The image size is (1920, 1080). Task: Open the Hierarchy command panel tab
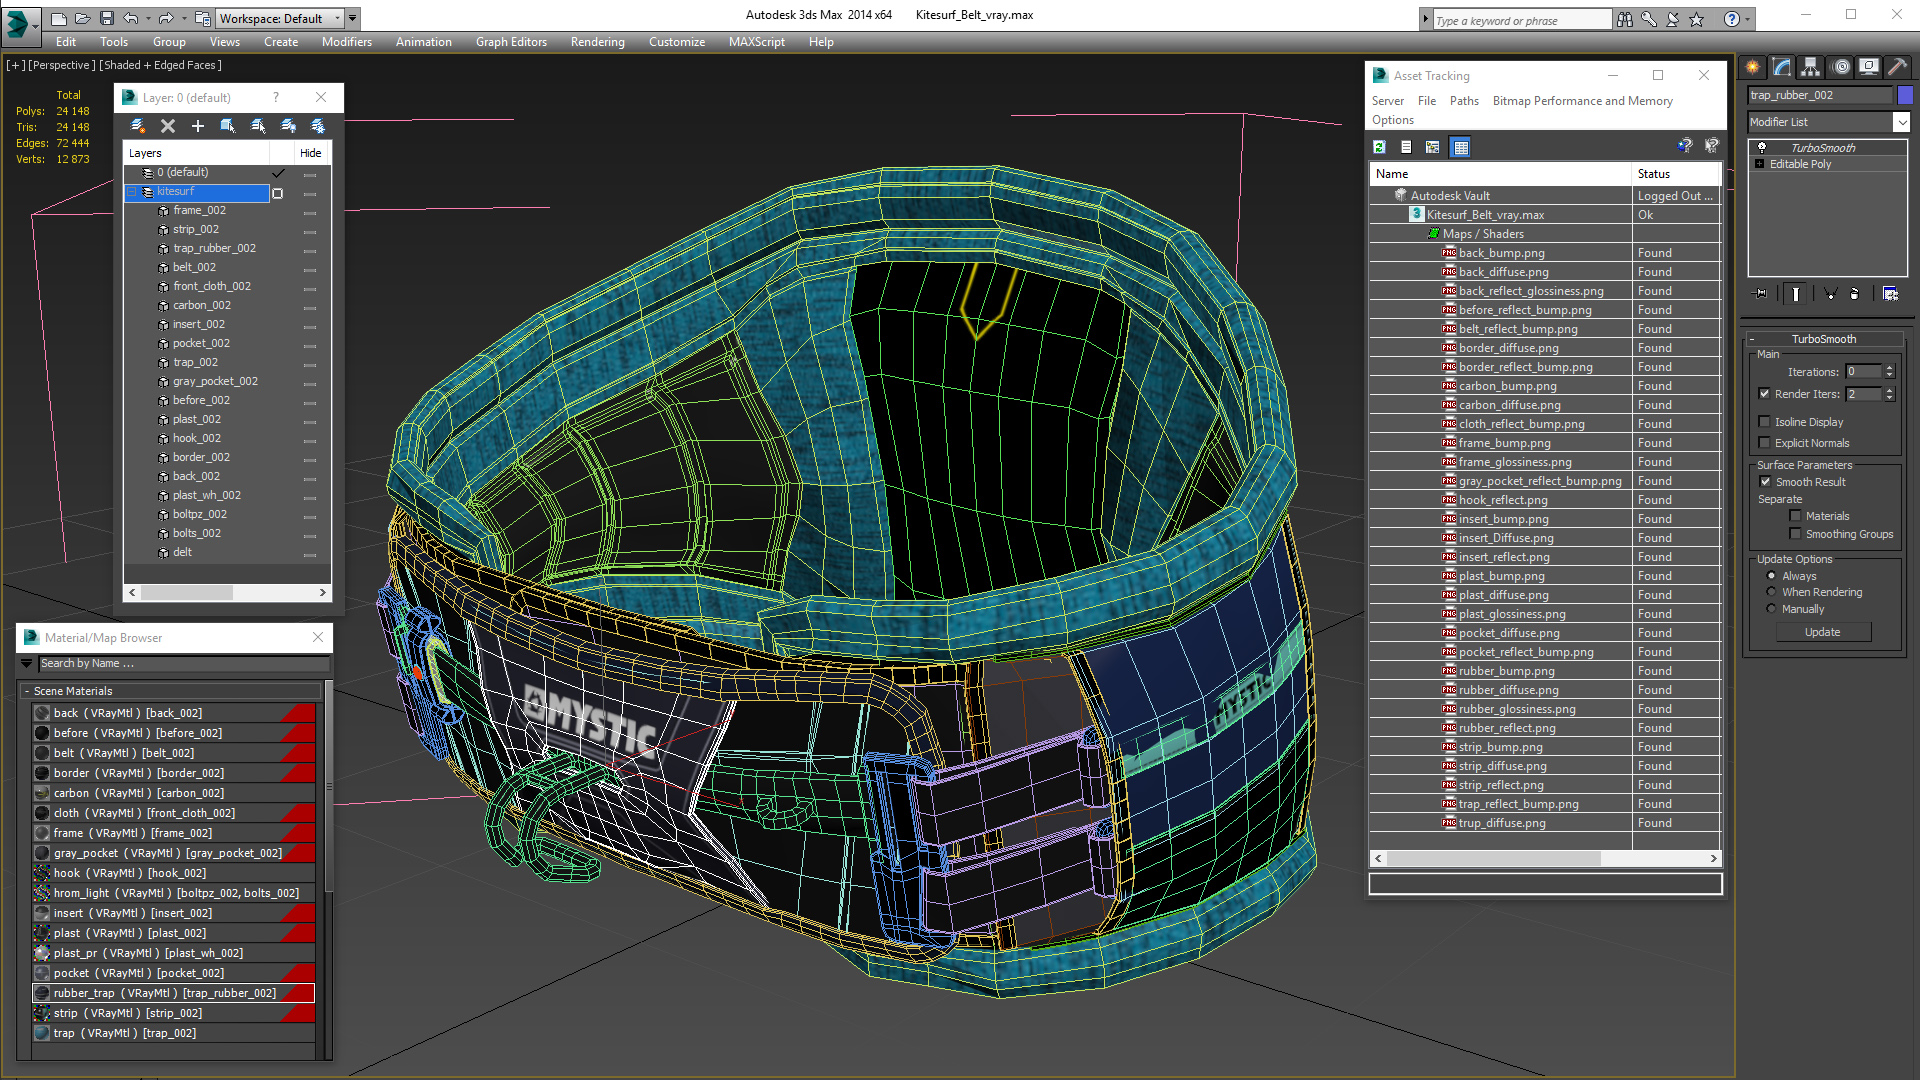(1811, 67)
